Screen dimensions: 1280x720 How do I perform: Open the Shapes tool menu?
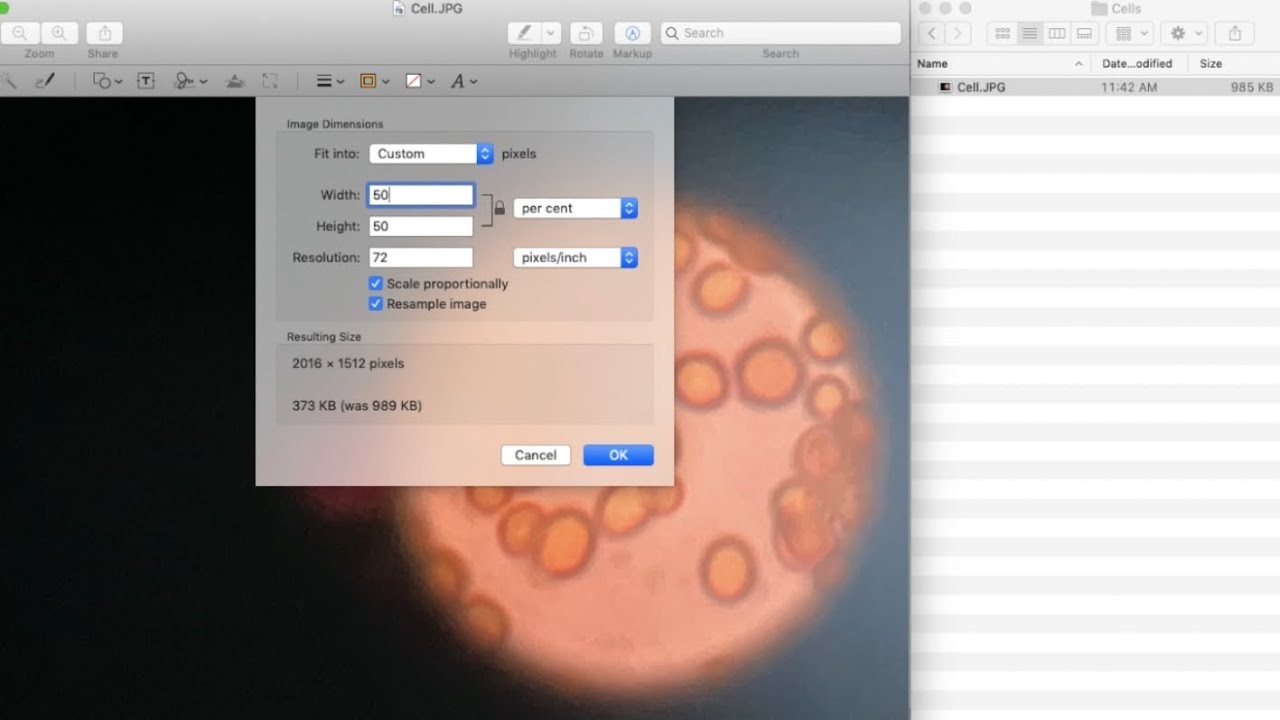(x=107, y=81)
